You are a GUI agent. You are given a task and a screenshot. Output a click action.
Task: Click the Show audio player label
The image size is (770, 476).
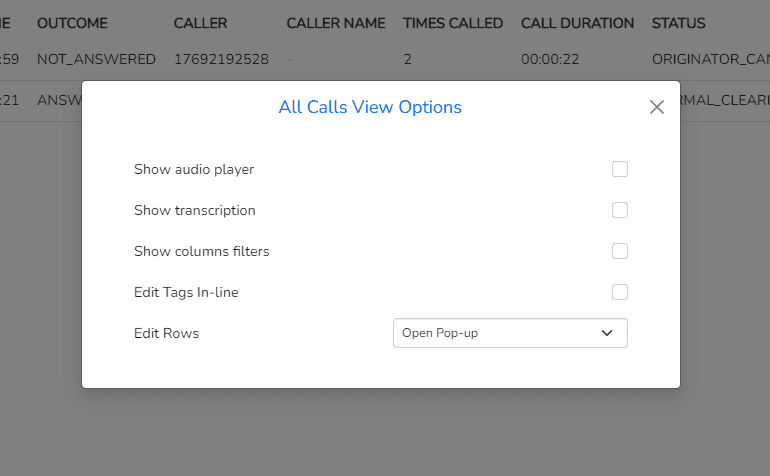(x=194, y=169)
